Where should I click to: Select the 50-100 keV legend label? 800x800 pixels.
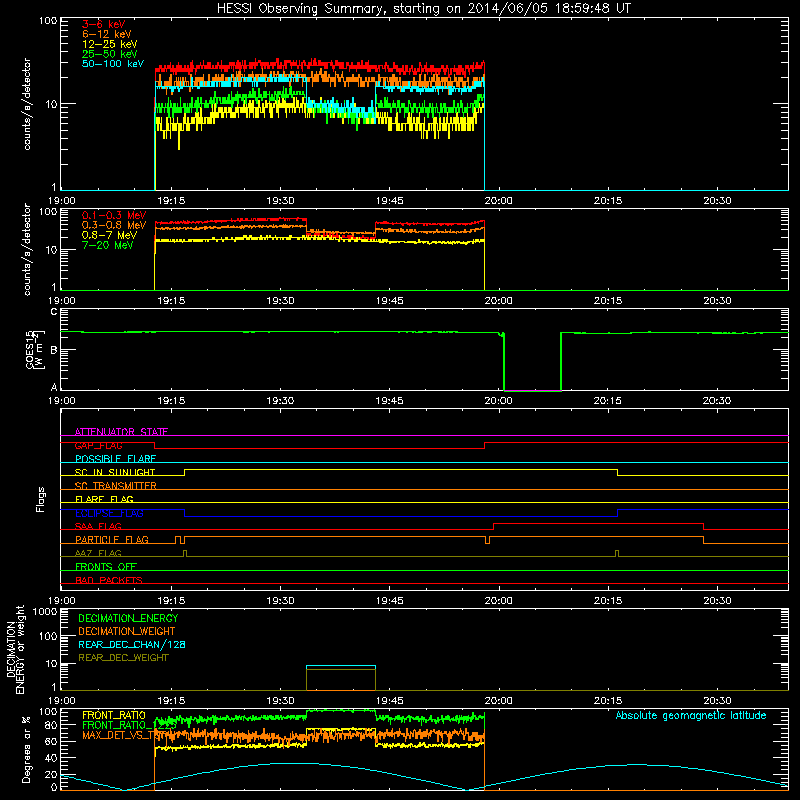[113, 64]
